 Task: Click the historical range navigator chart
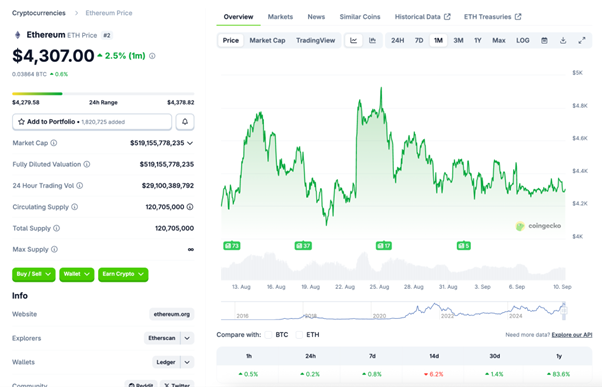coord(394,311)
